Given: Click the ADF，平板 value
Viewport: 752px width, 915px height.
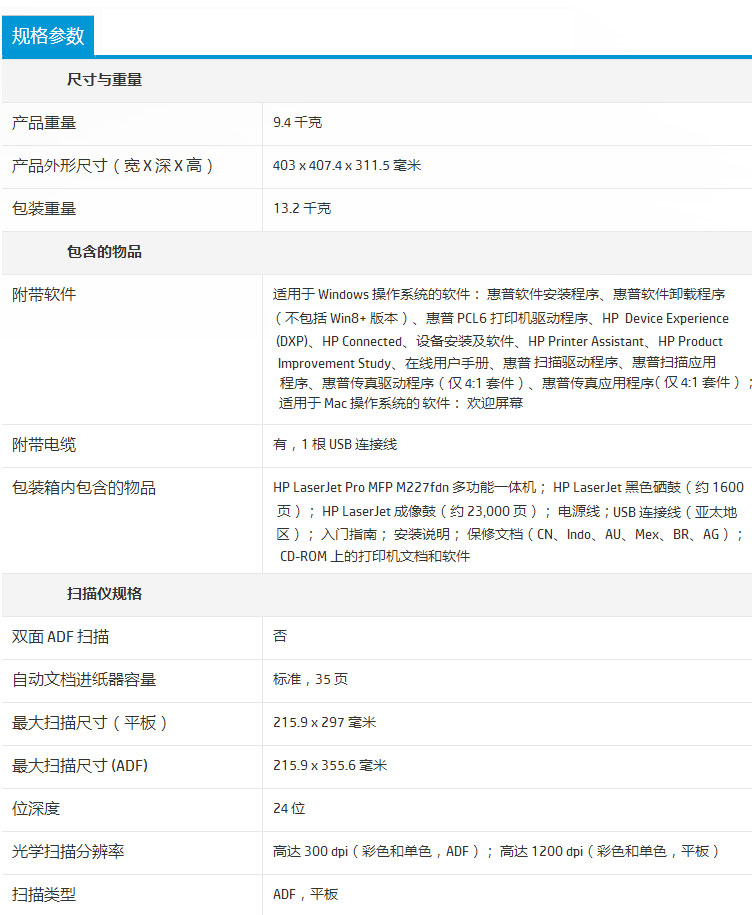Looking at the screenshot, I should point(306,894).
